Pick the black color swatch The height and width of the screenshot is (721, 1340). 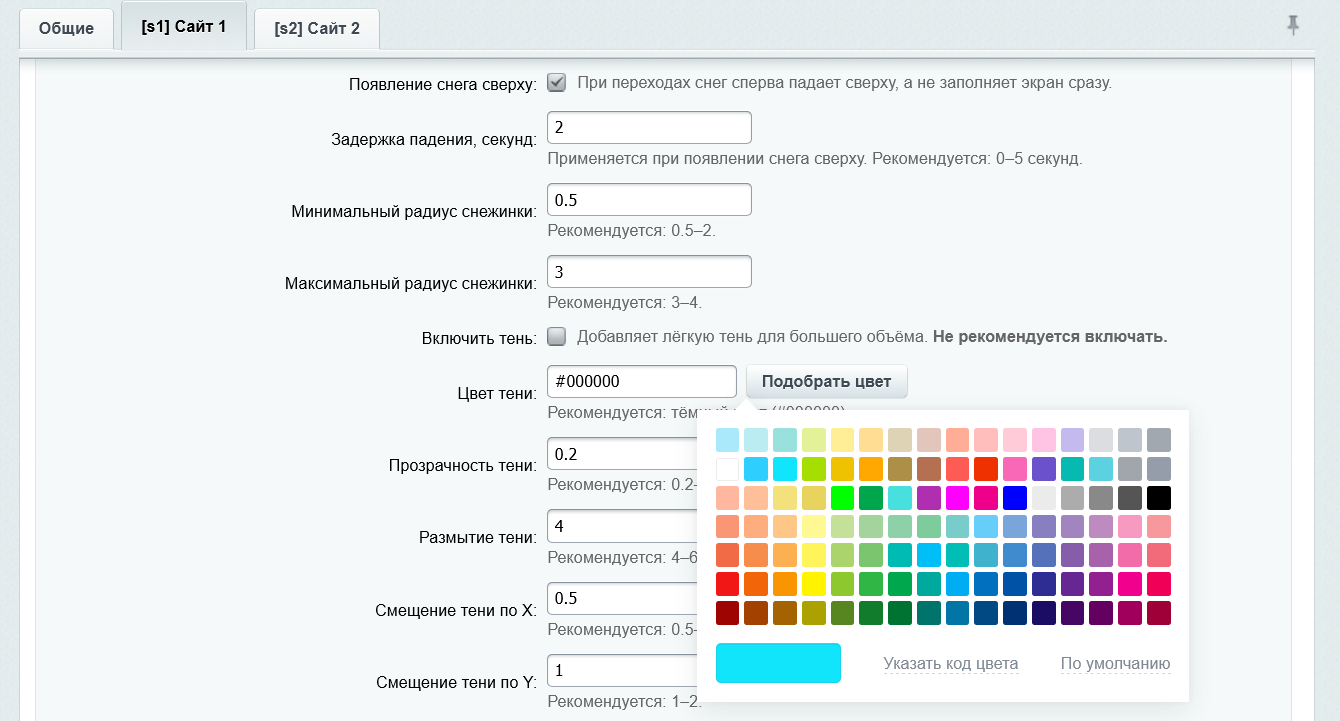coord(1159,498)
